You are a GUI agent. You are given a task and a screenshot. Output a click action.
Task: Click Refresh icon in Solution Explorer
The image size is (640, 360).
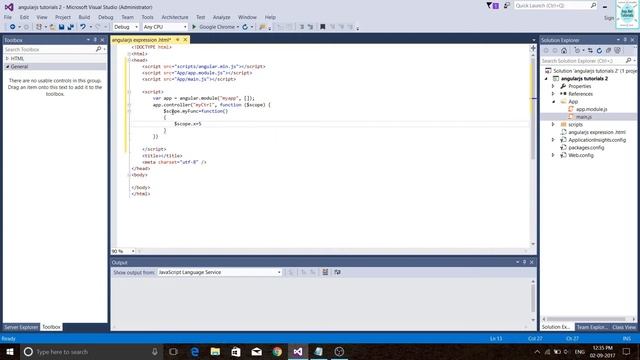click(599, 51)
